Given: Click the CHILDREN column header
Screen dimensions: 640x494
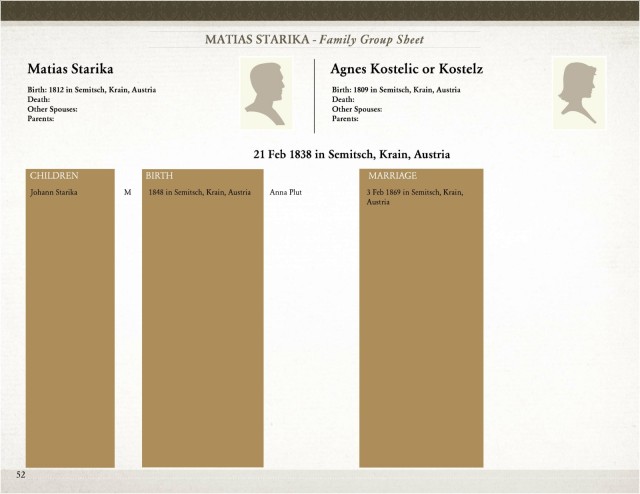Looking at the screenshot, I should (54, 176).
